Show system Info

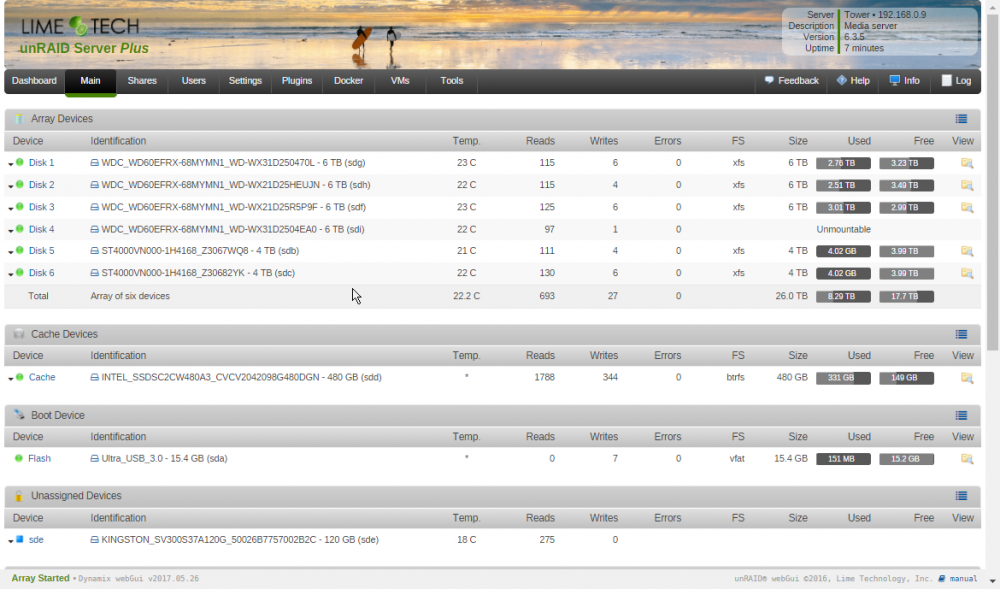coord(904,81)
